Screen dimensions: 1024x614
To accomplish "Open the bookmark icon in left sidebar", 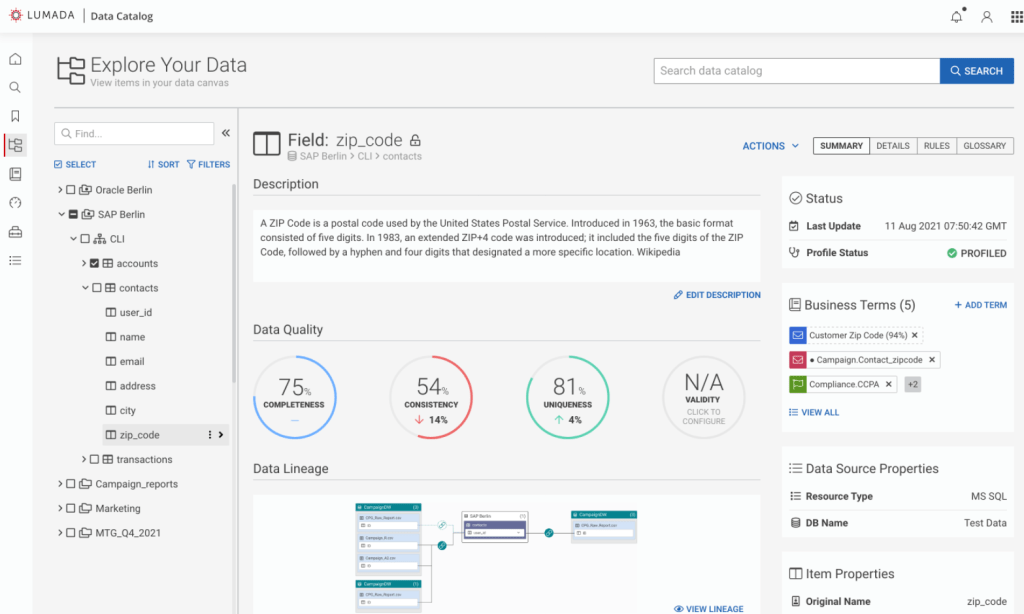I will click(15, 116).
